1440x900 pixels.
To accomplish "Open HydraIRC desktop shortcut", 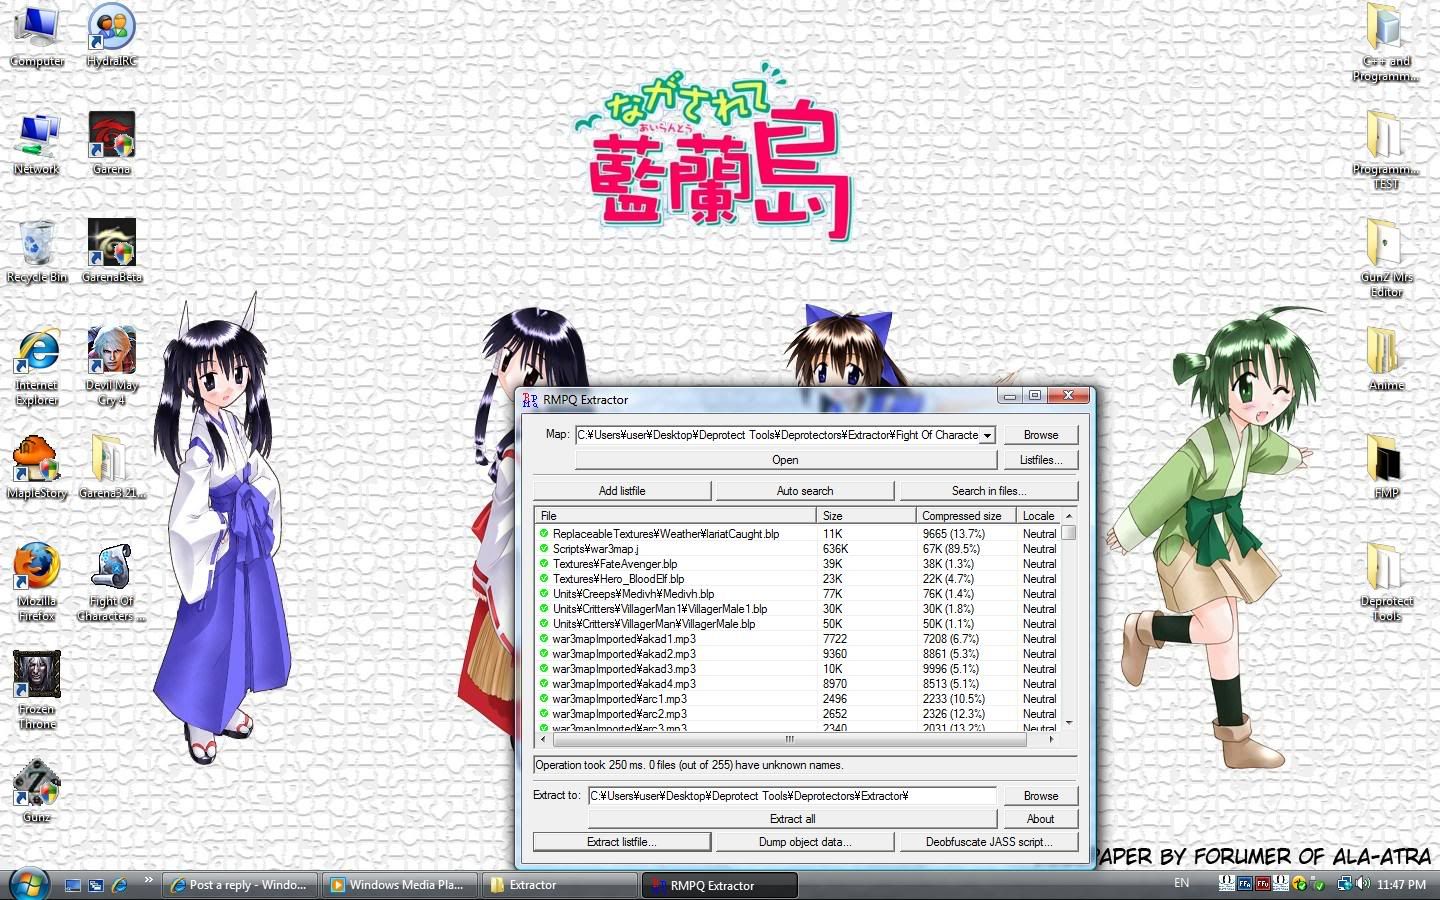I will (112, 35).
